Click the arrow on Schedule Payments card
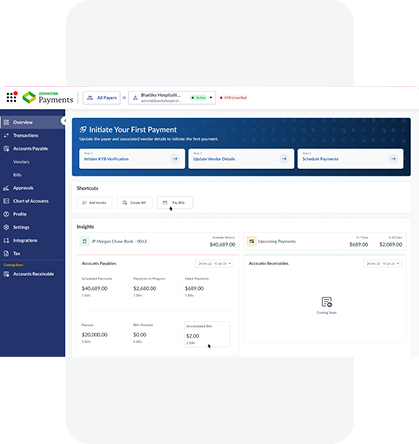The width and height of the screenshot is (419, 444). pos(393,159)
